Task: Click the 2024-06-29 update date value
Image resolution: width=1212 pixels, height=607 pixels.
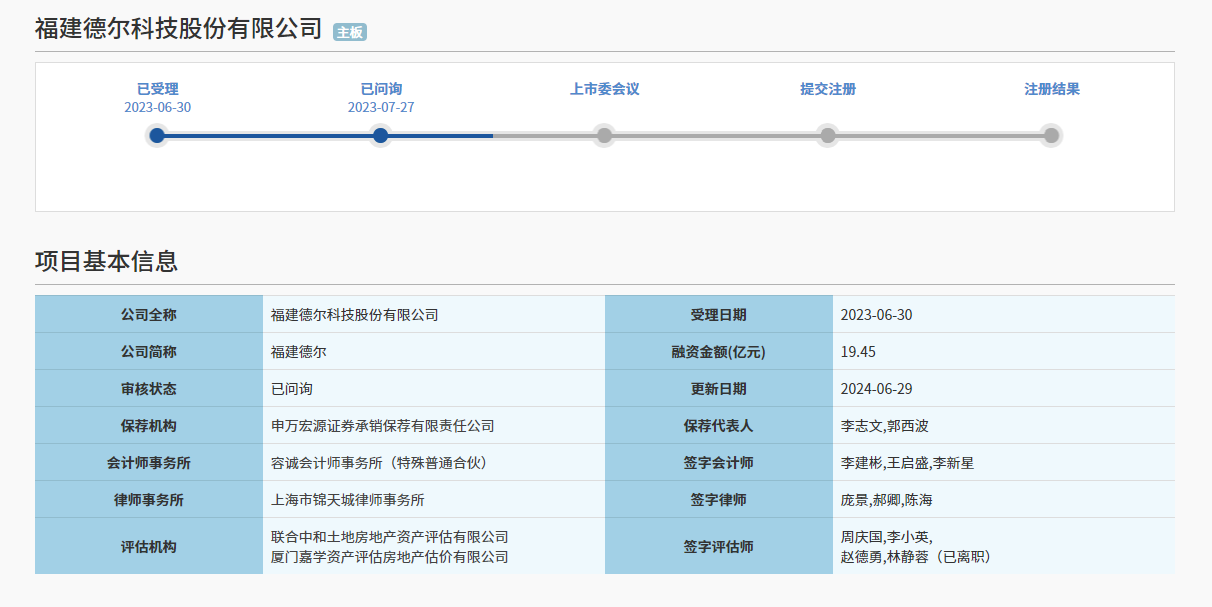Action: 877,389
